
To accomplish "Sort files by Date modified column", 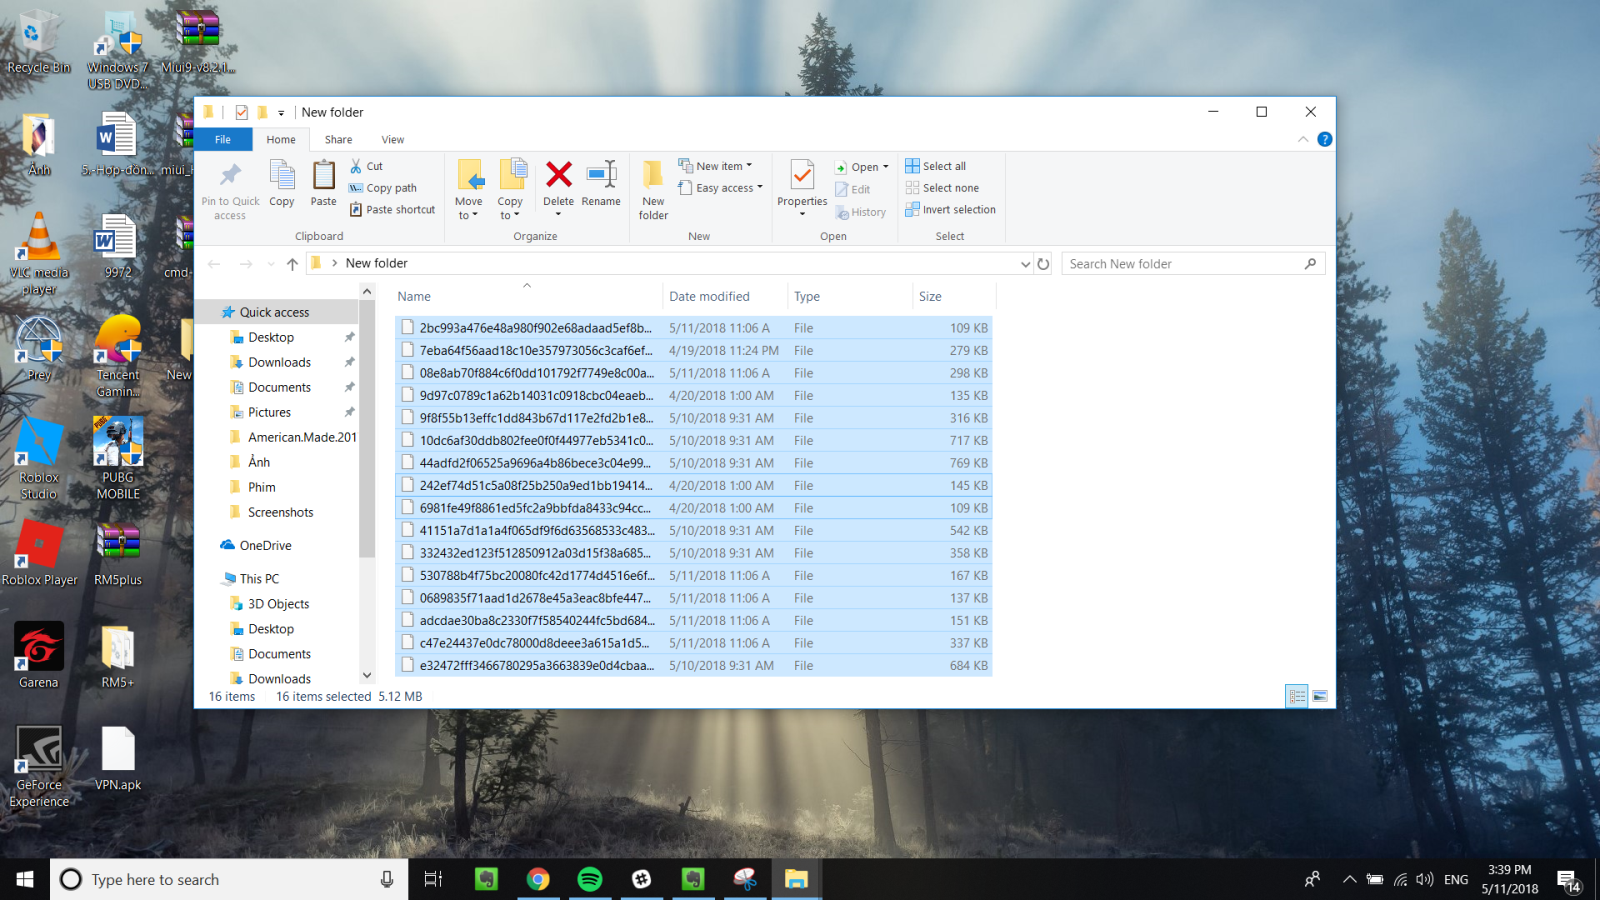I will [724, 297].
